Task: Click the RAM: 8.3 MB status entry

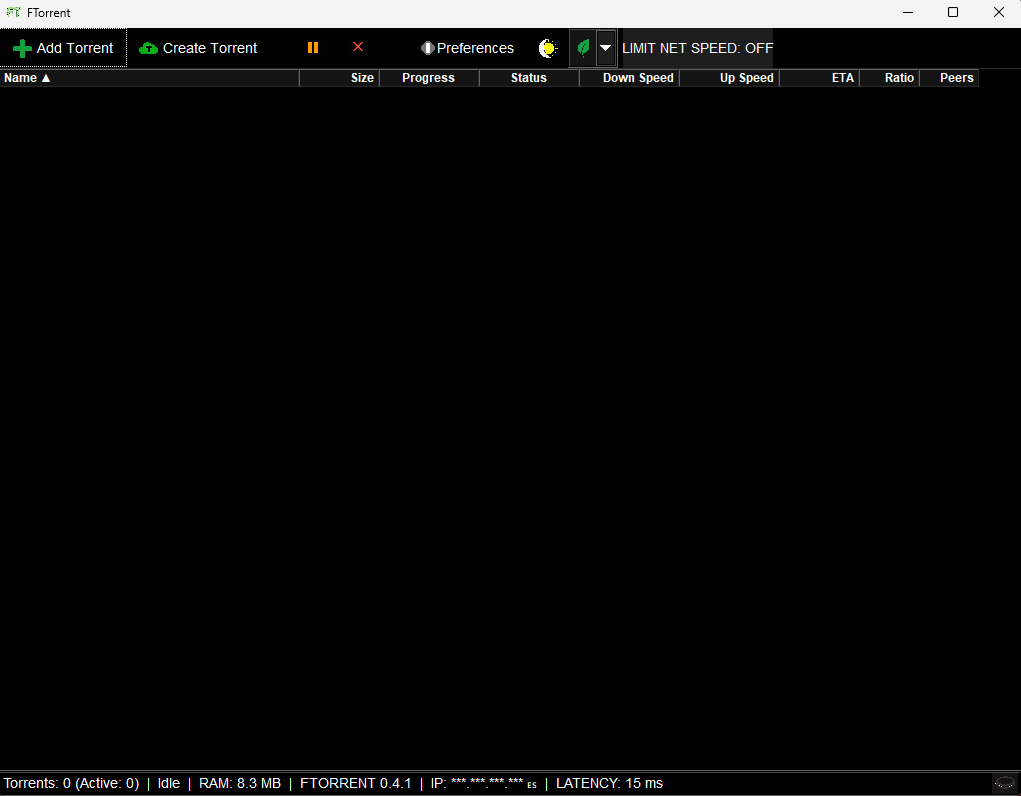Action: point(240,783)
